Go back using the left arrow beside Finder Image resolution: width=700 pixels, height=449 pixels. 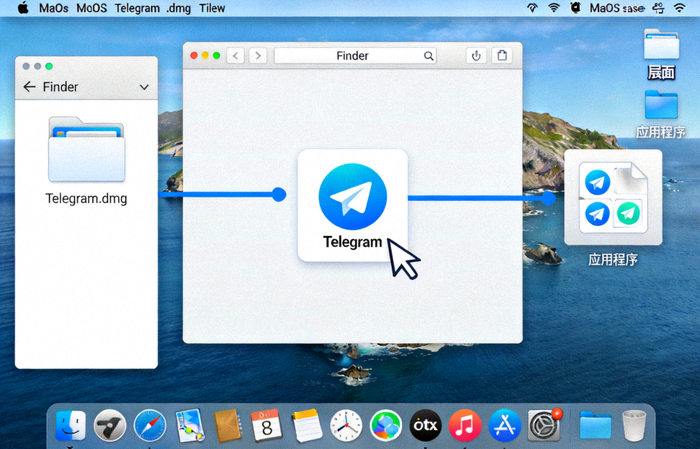pyautogui.click(x=29, y=88)
